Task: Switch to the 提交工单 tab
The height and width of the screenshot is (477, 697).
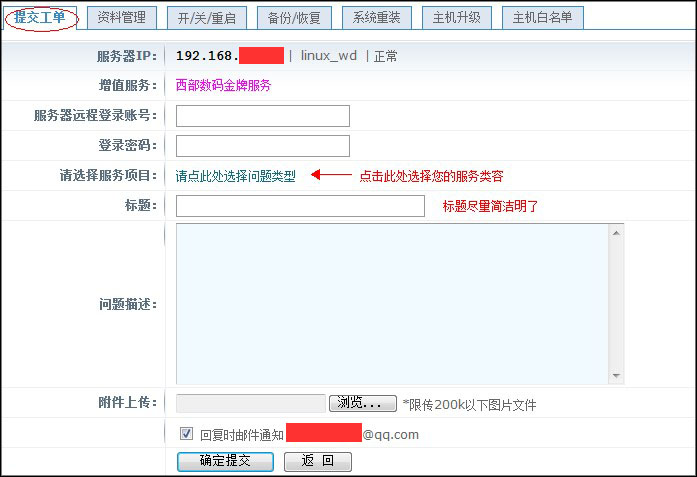Action: coord(40,17)
